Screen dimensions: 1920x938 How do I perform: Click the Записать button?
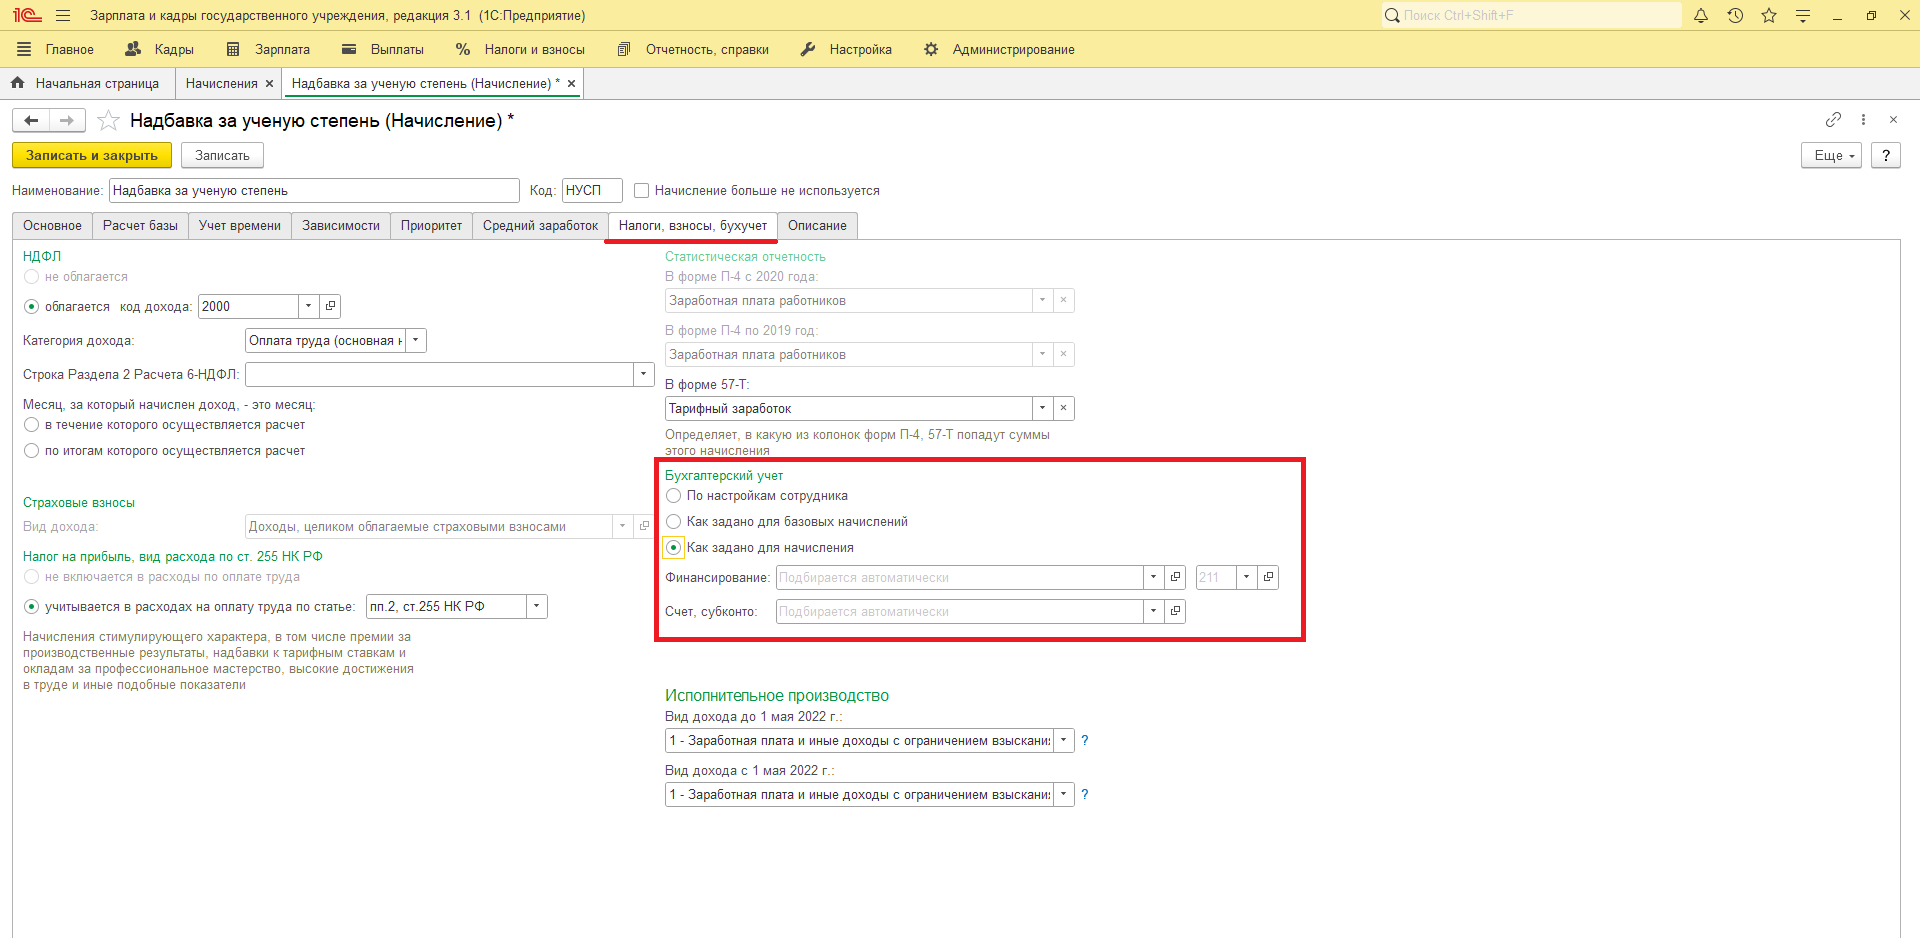tap(222, 155)
